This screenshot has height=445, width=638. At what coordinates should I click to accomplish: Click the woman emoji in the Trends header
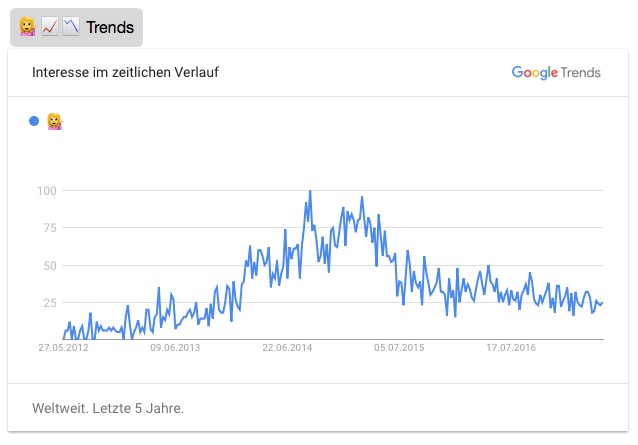[28, 27]
